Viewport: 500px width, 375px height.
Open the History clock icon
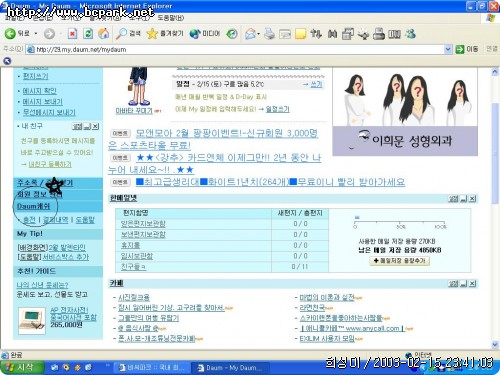point(232,33)
